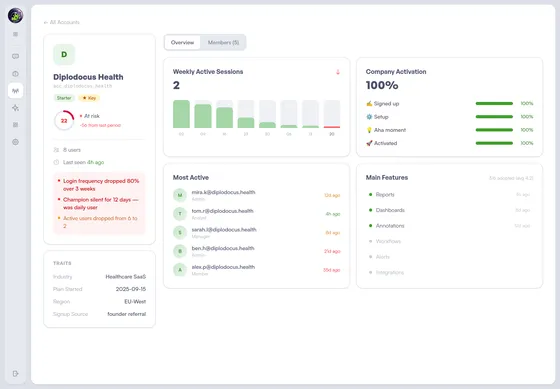Open the settings gear sidebar icon
Image resolution: width=560 pixels, height=389 pixels.
[15, 142]
